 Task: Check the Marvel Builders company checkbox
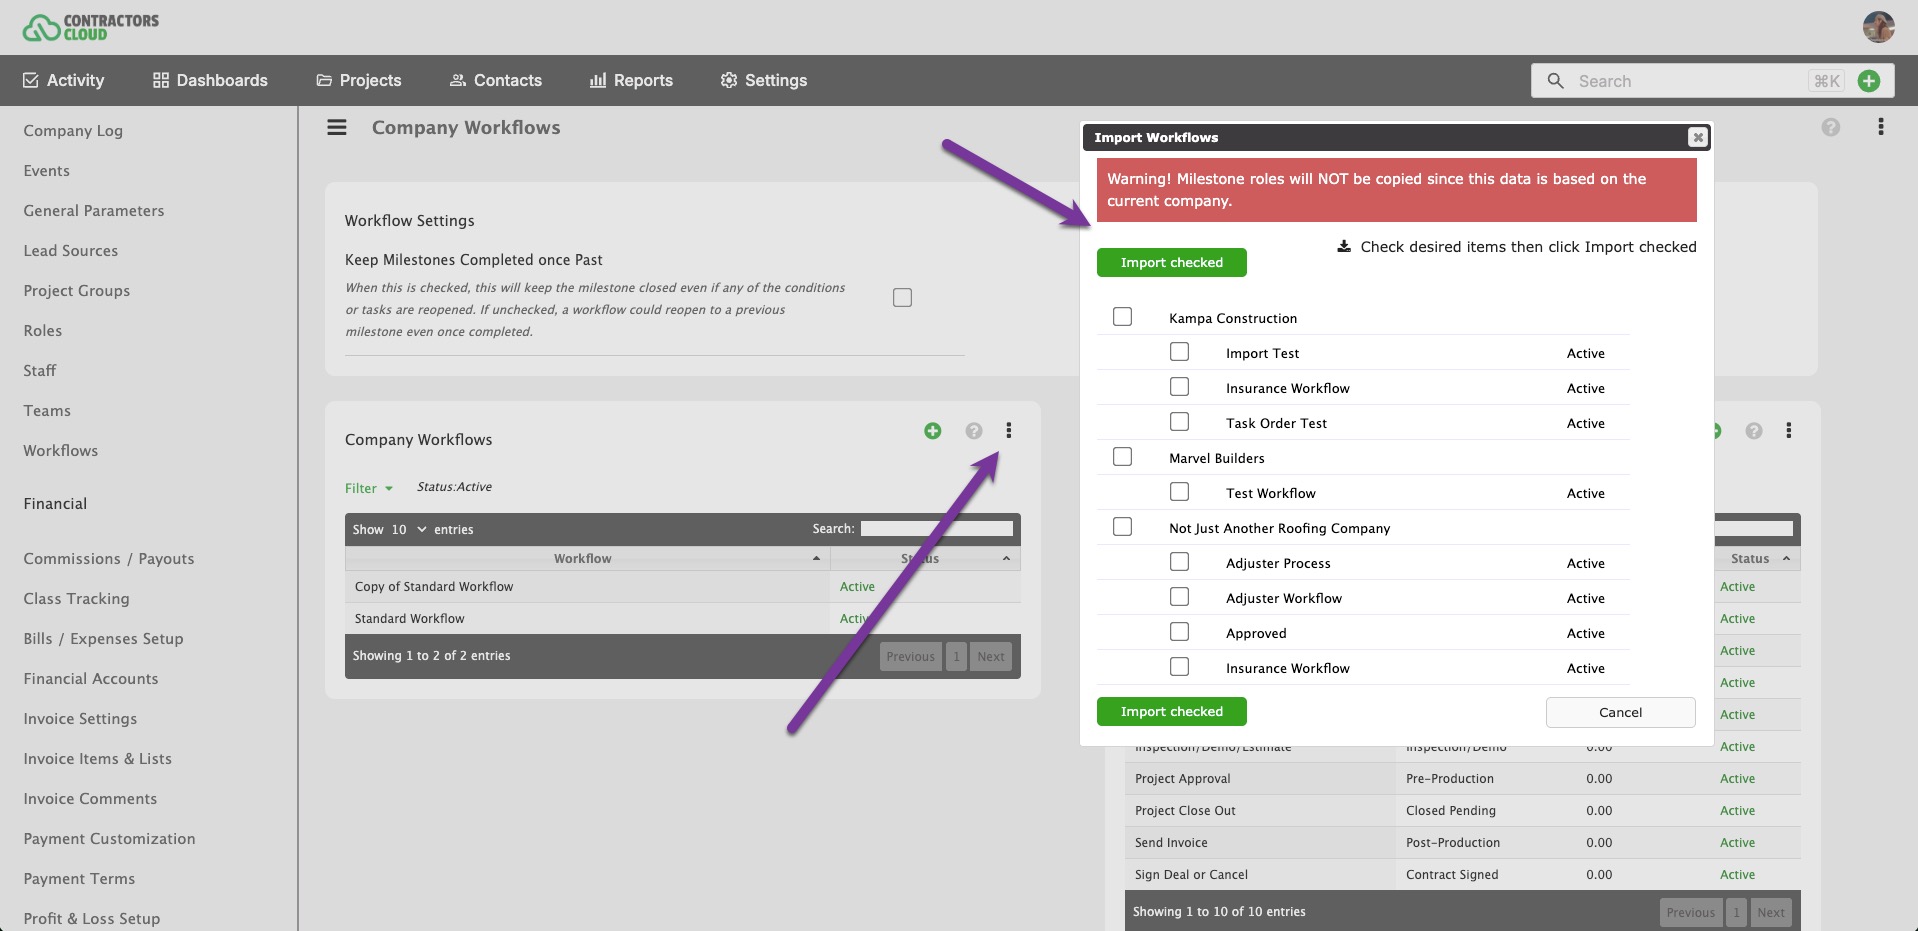(1122, 457)
